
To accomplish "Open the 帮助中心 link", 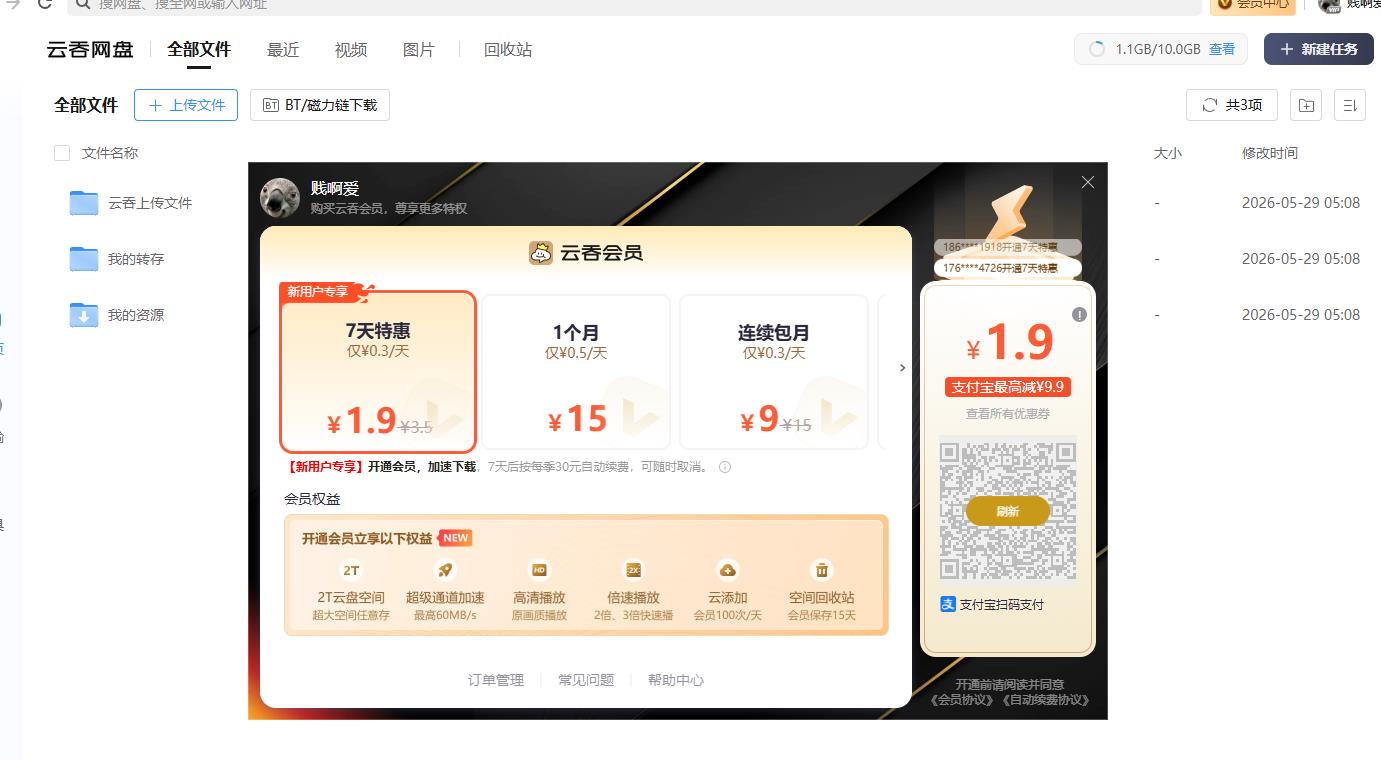I will click(676, 680).
